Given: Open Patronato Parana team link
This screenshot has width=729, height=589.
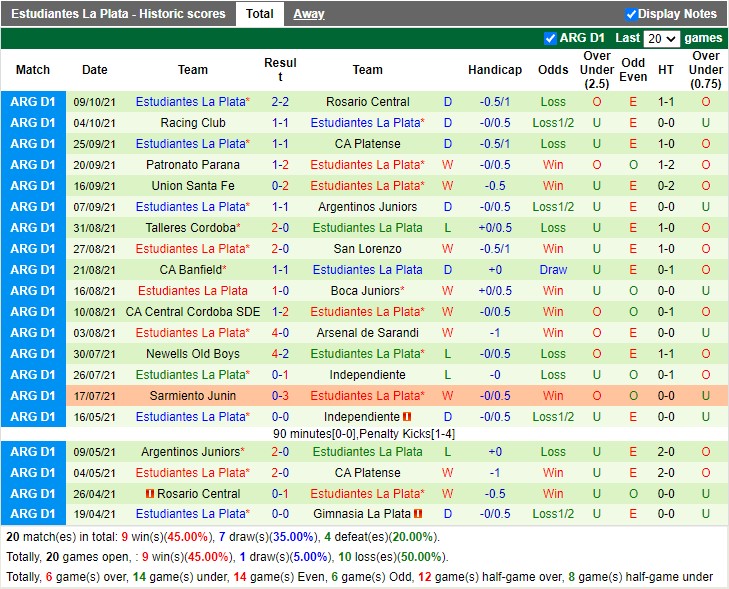Looking at the screenshot, I should 193,165.
